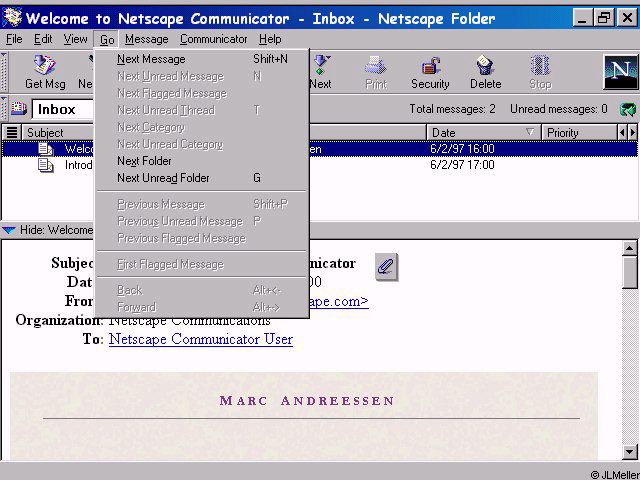Viewport: 640px width, 480px height.
Task: Click the MARC ANDREESSEN heading in message
Action: (307, 400)
